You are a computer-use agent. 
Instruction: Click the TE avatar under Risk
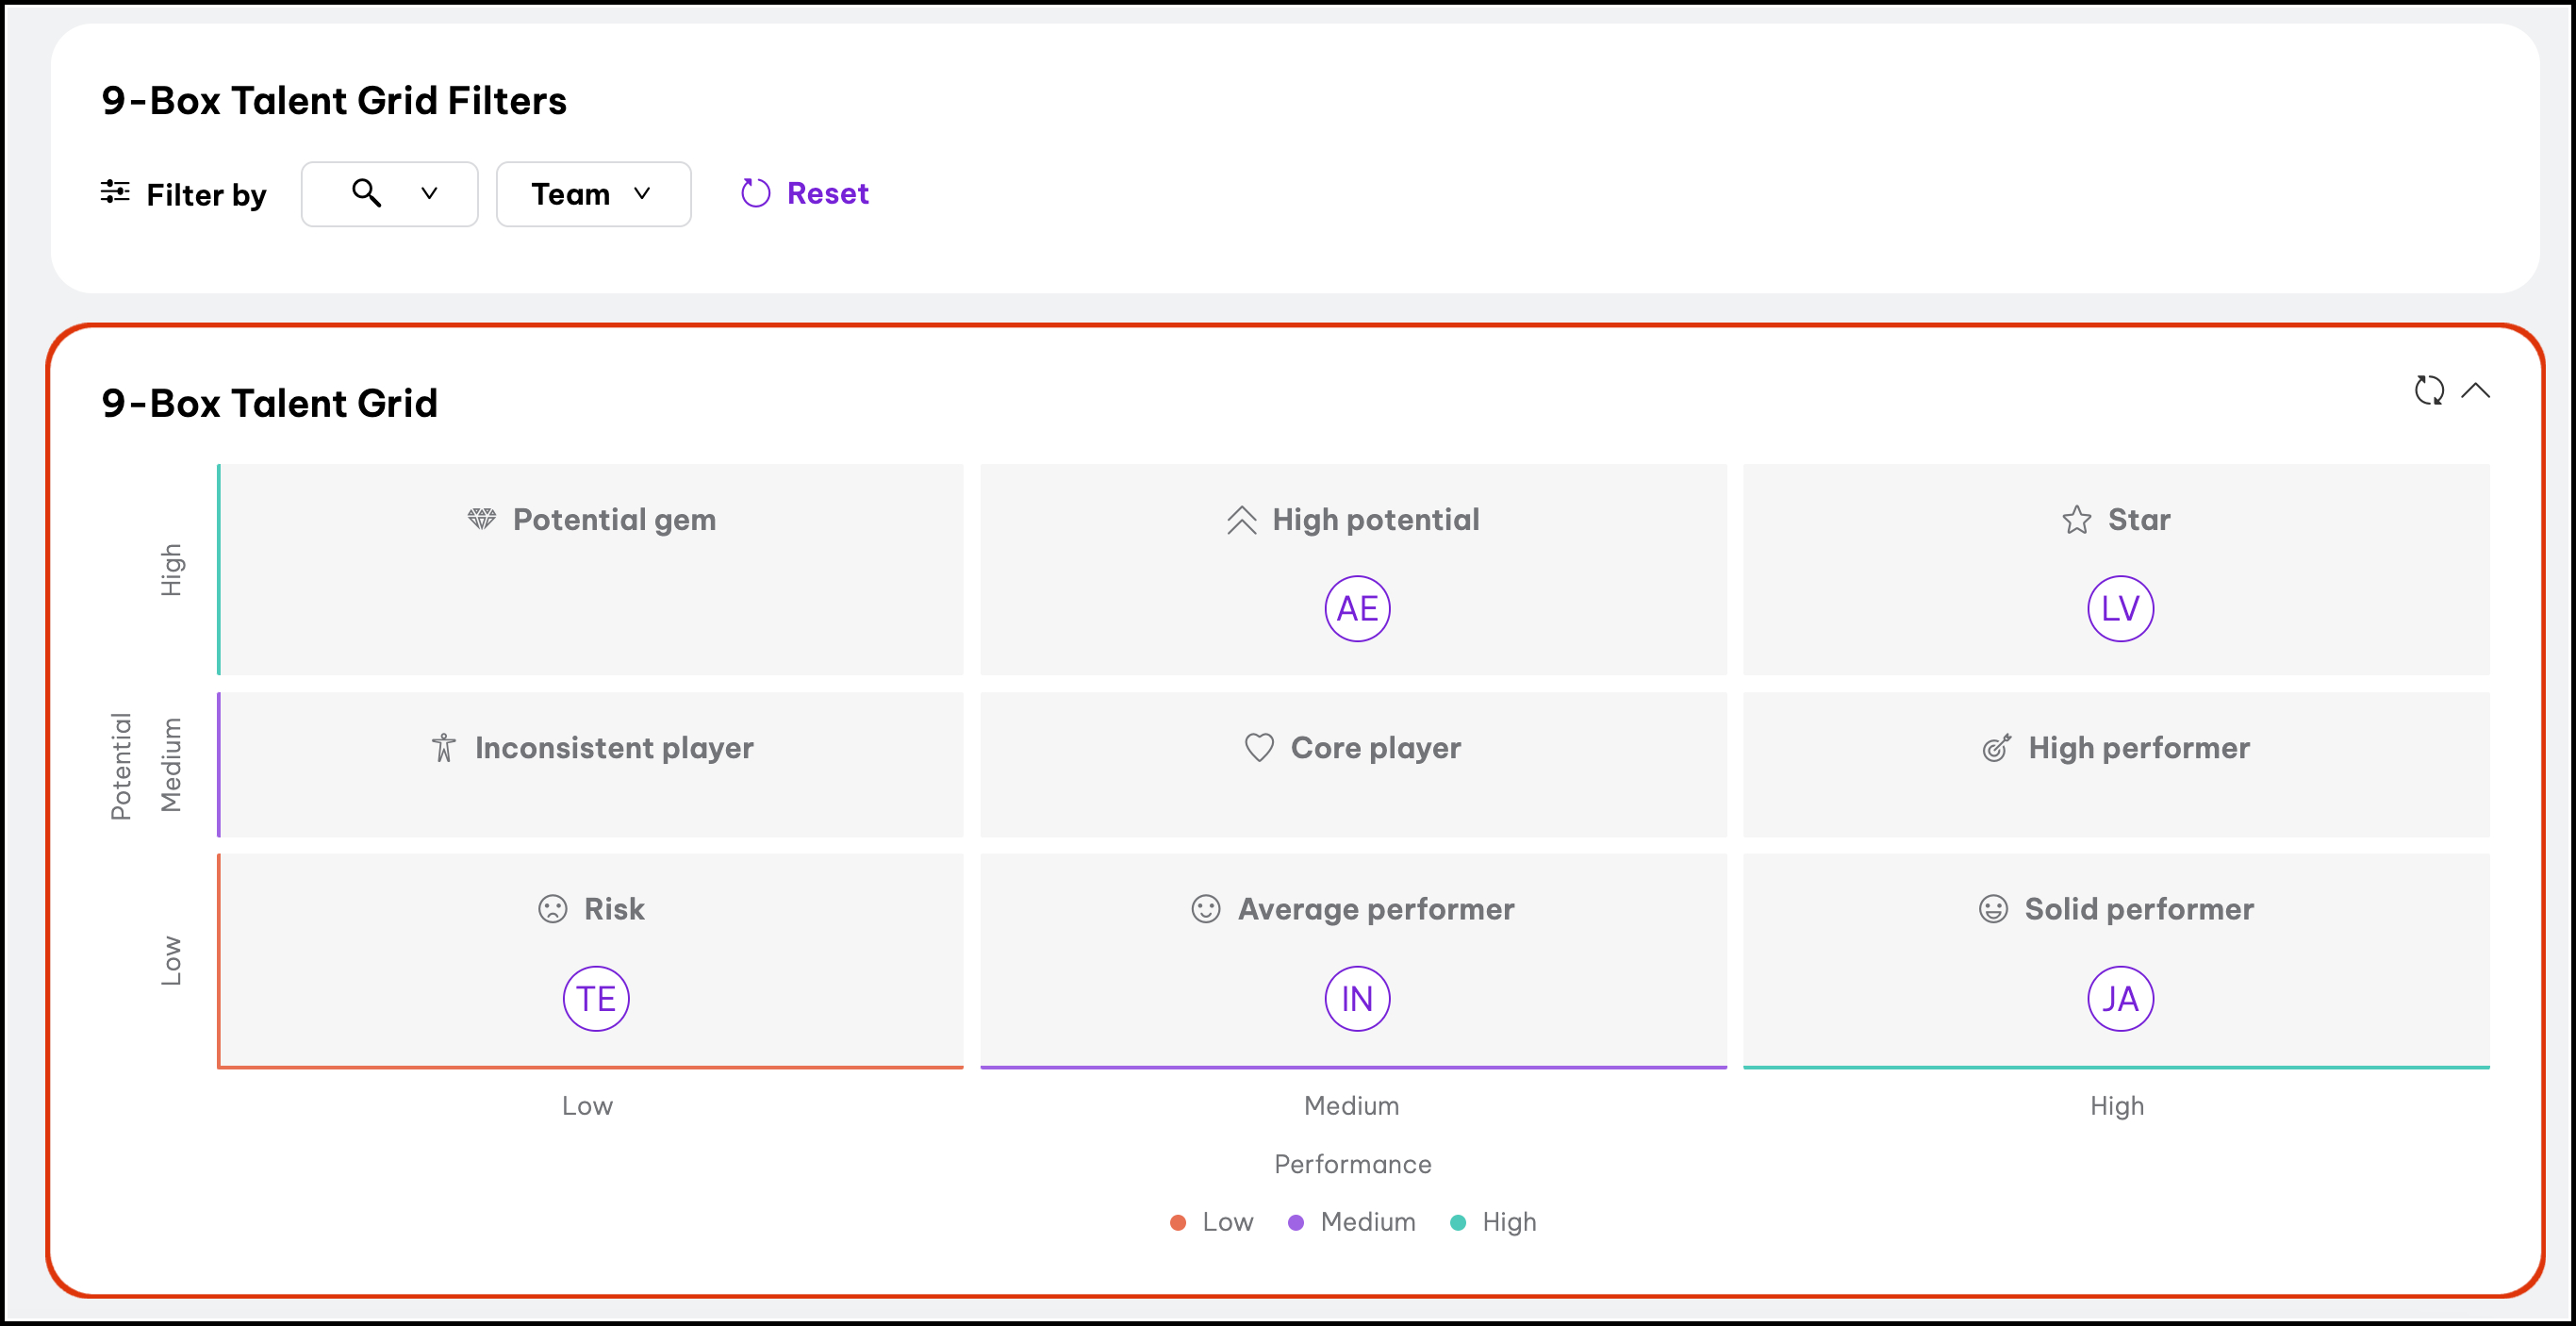(x=595, y=998)
